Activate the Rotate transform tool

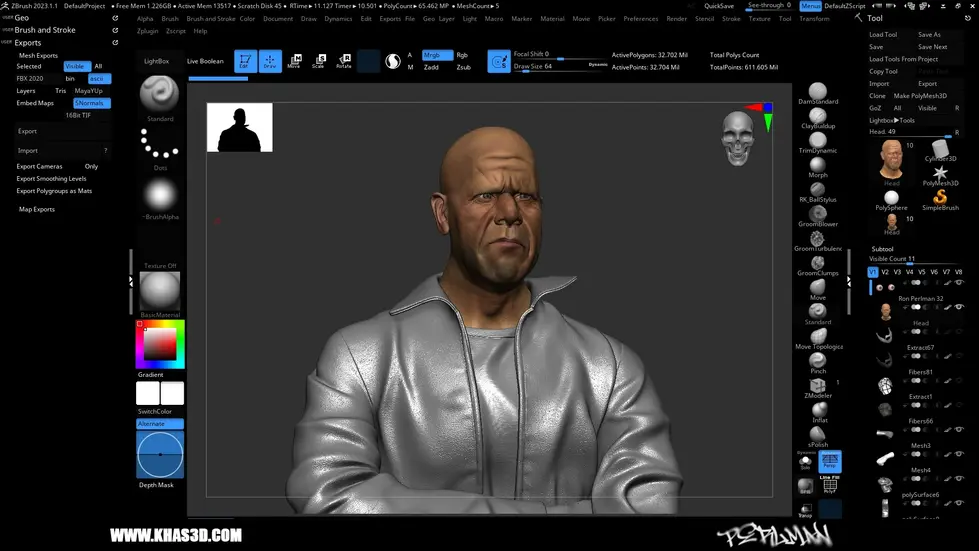pyautogui.click(x=343, y=61)
